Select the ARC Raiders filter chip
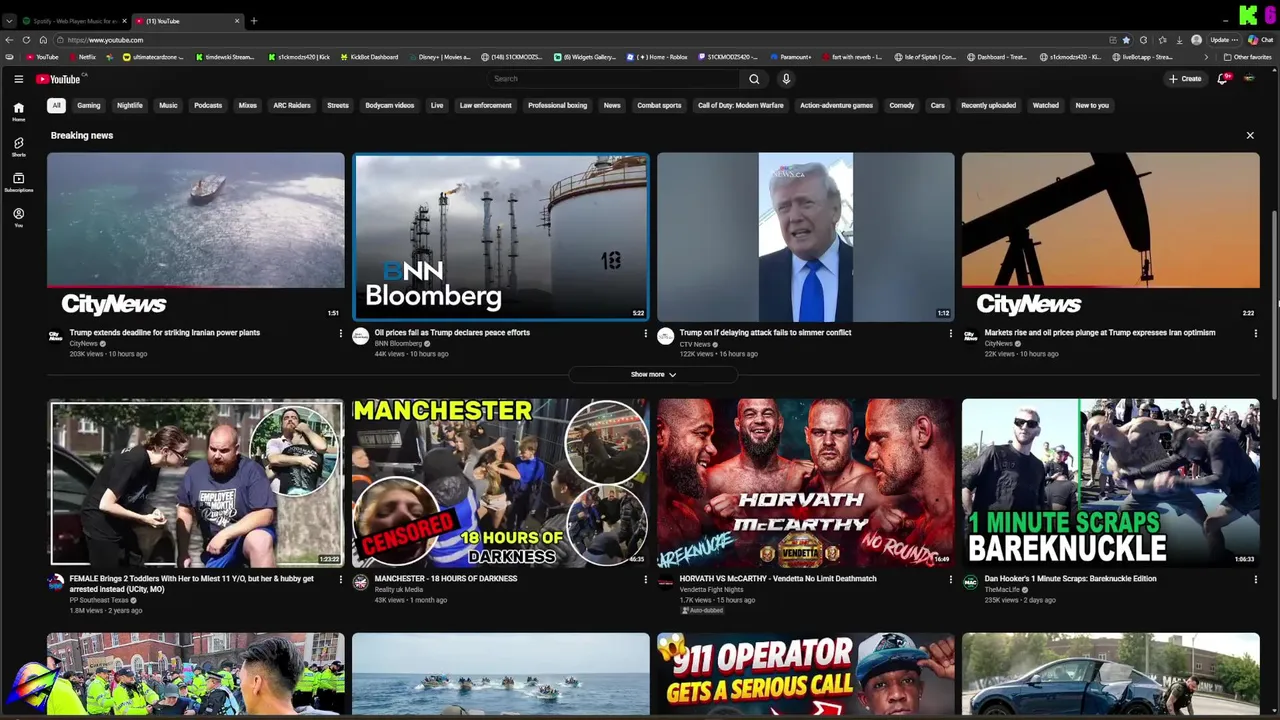 [292, 105]
